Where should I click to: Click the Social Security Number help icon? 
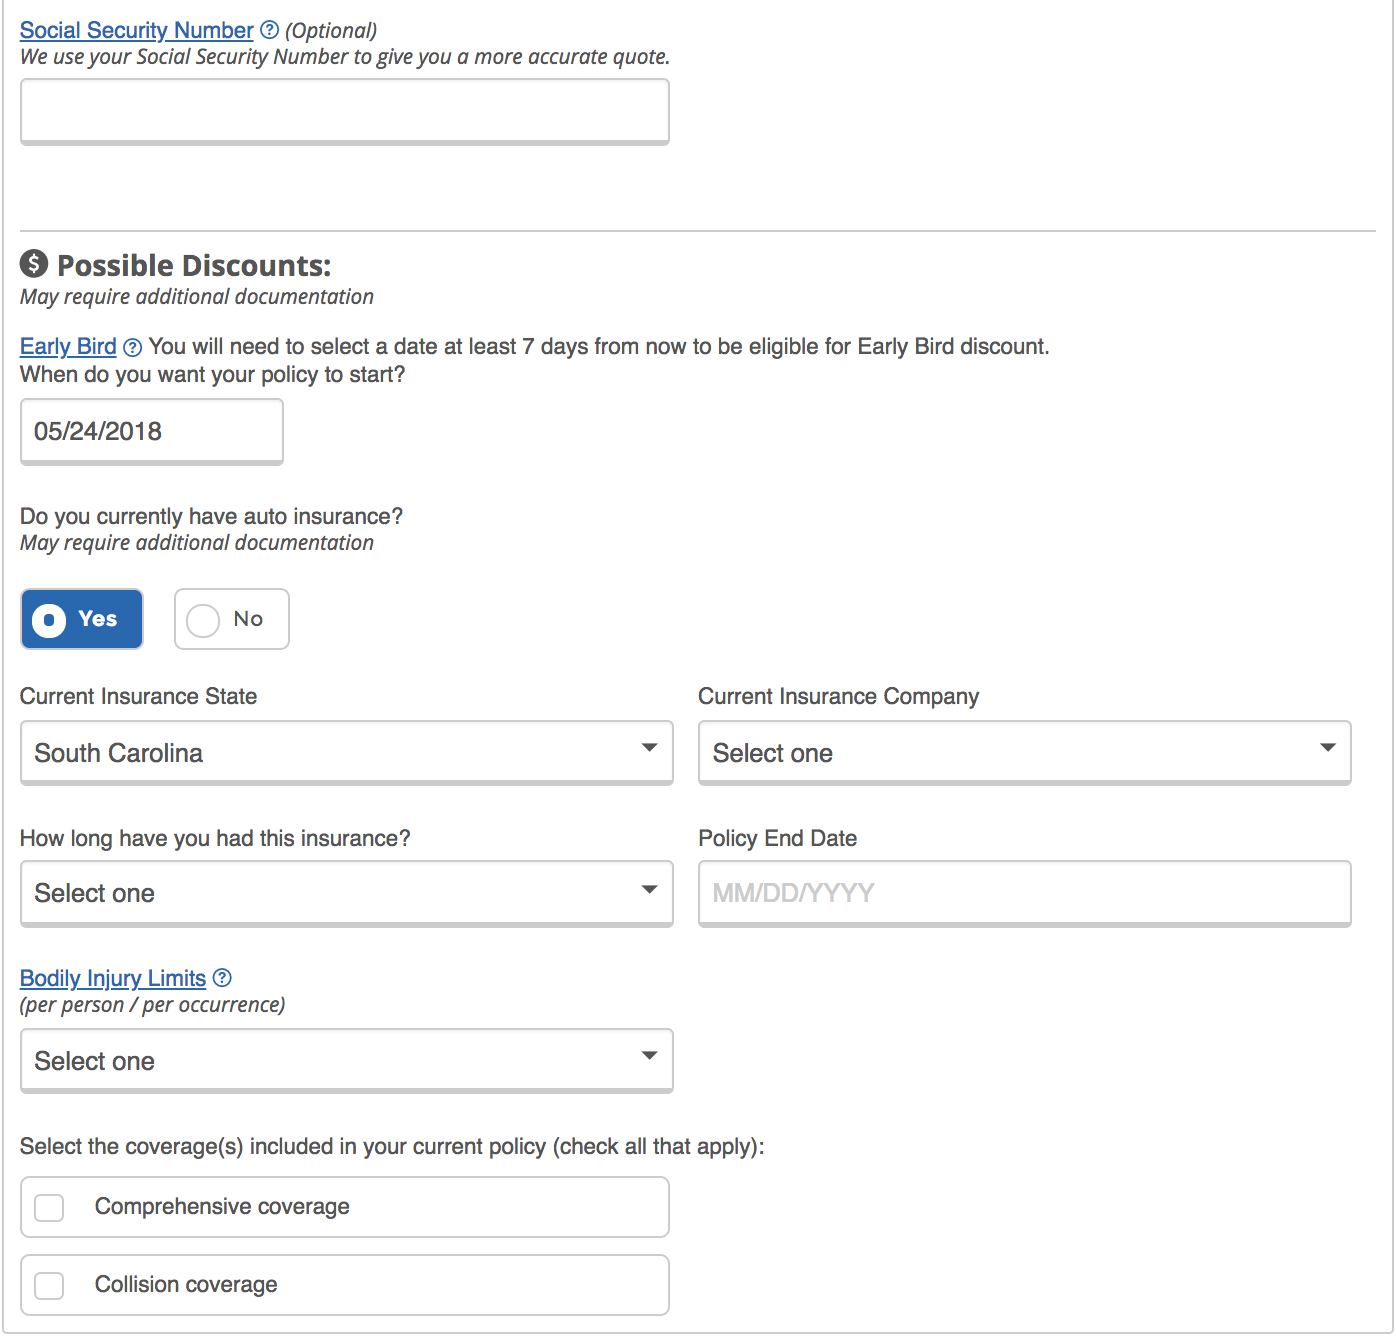[269, 30]
